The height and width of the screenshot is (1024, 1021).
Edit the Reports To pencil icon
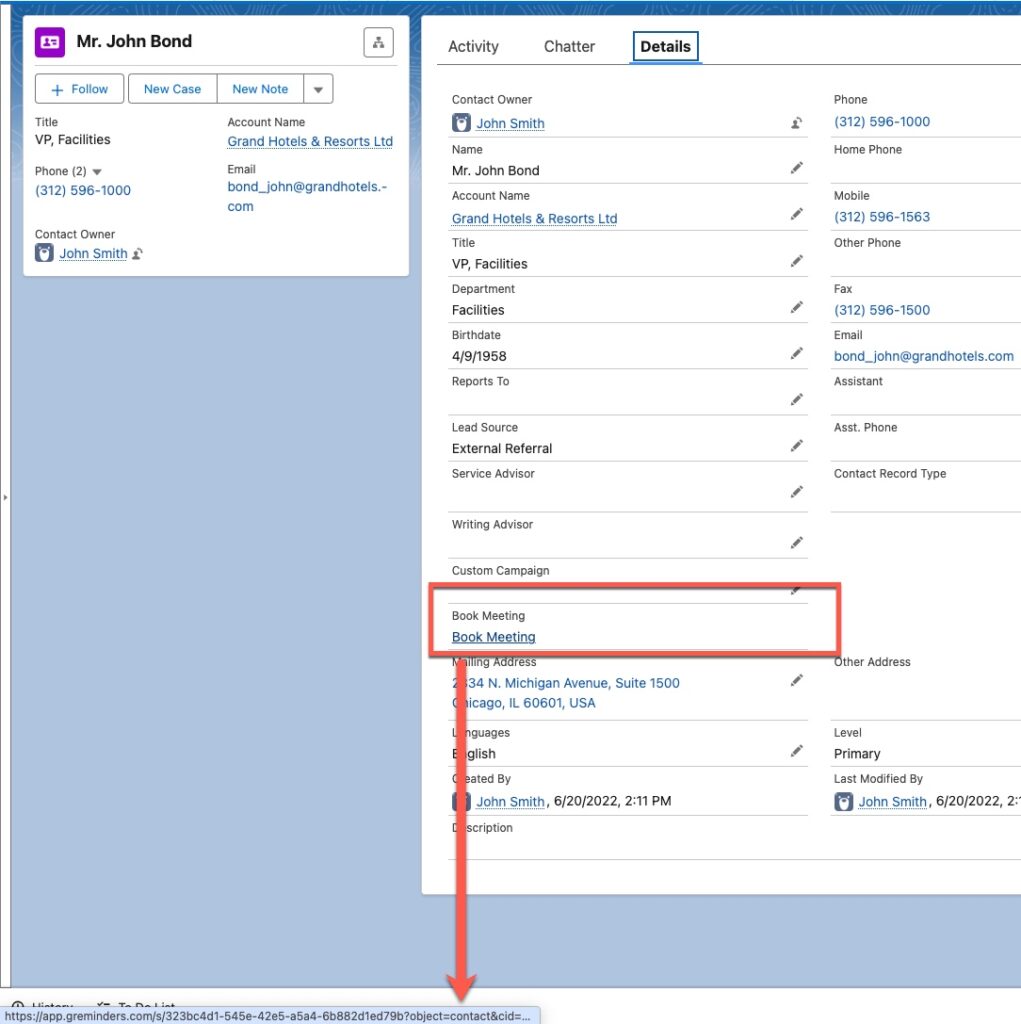pyautogui.click(x=796, y=400)
